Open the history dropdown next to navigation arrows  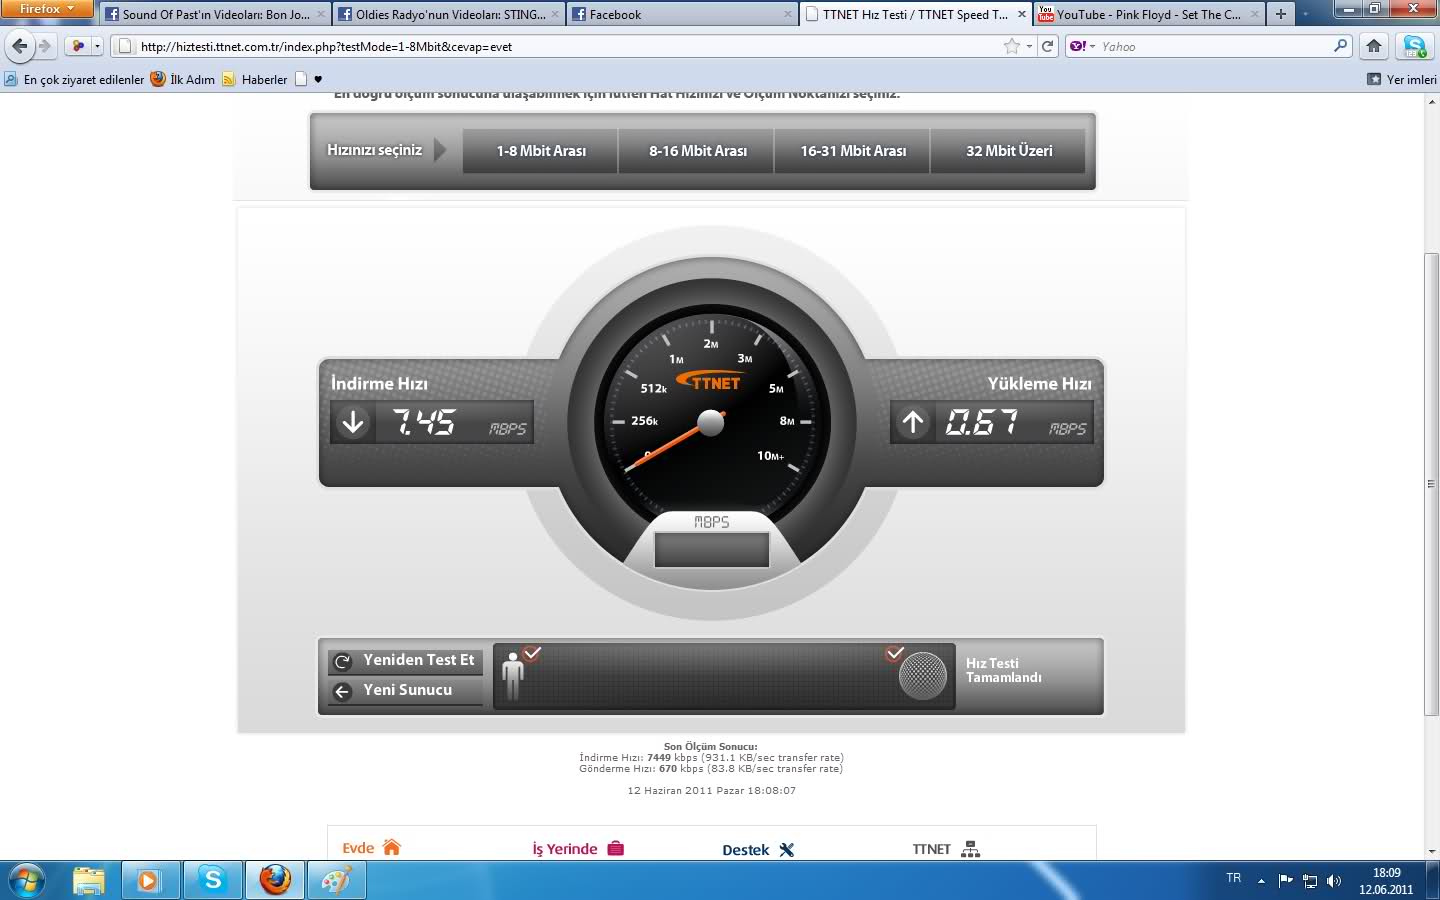pos(97,46)
